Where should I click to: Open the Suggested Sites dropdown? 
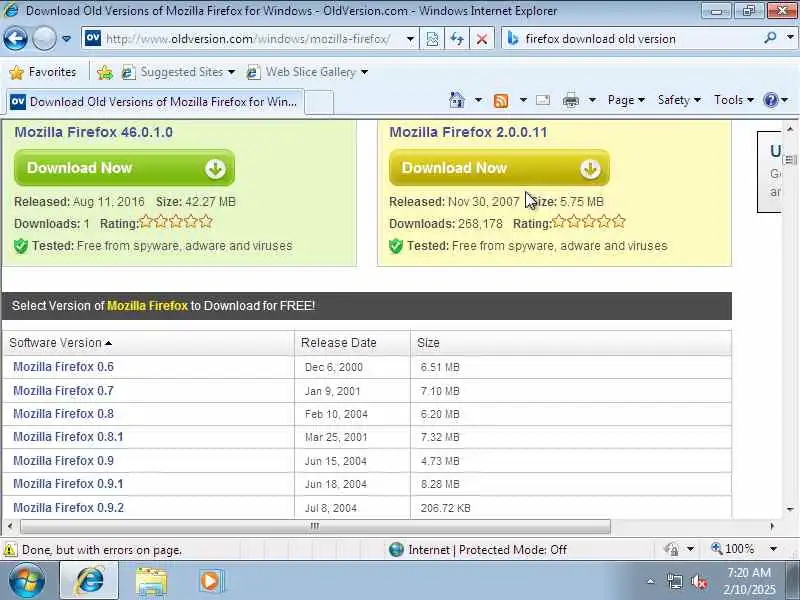(x=178, y=72)
